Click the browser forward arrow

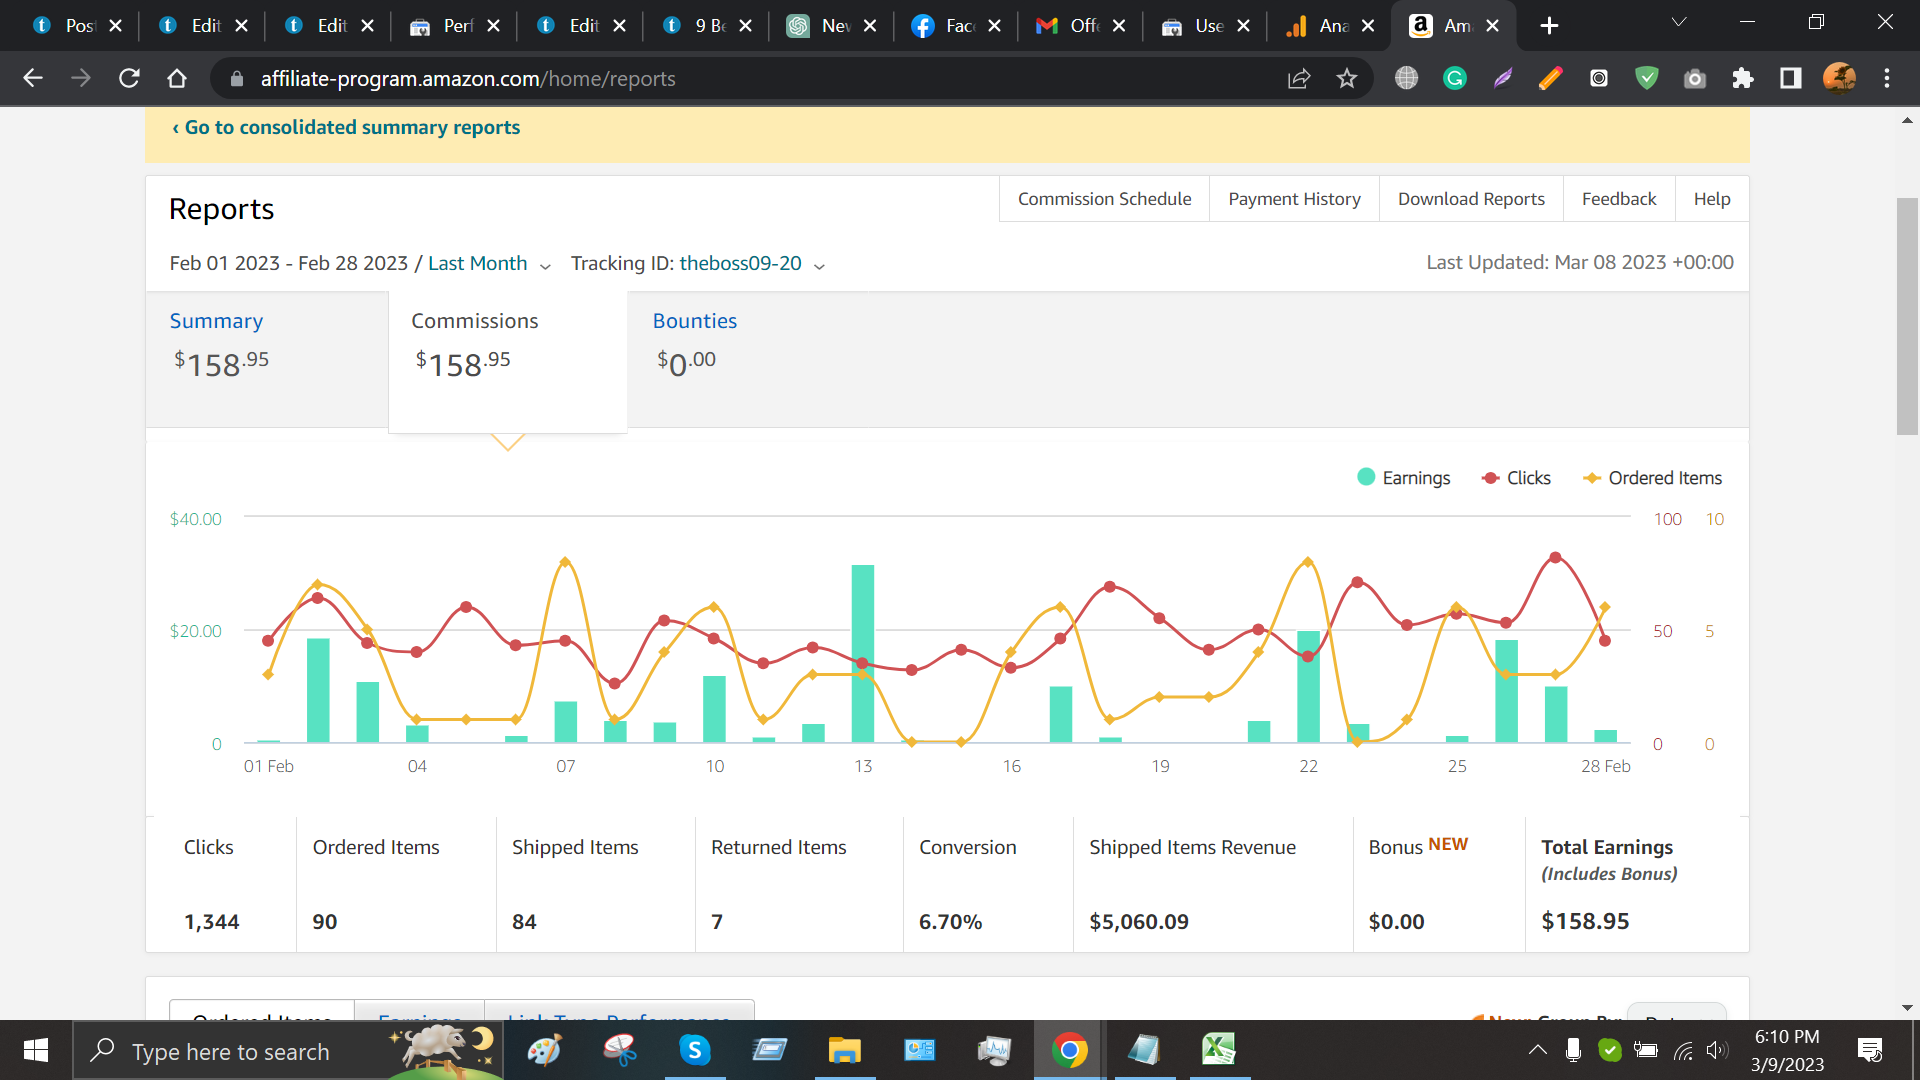click(81, 78)
